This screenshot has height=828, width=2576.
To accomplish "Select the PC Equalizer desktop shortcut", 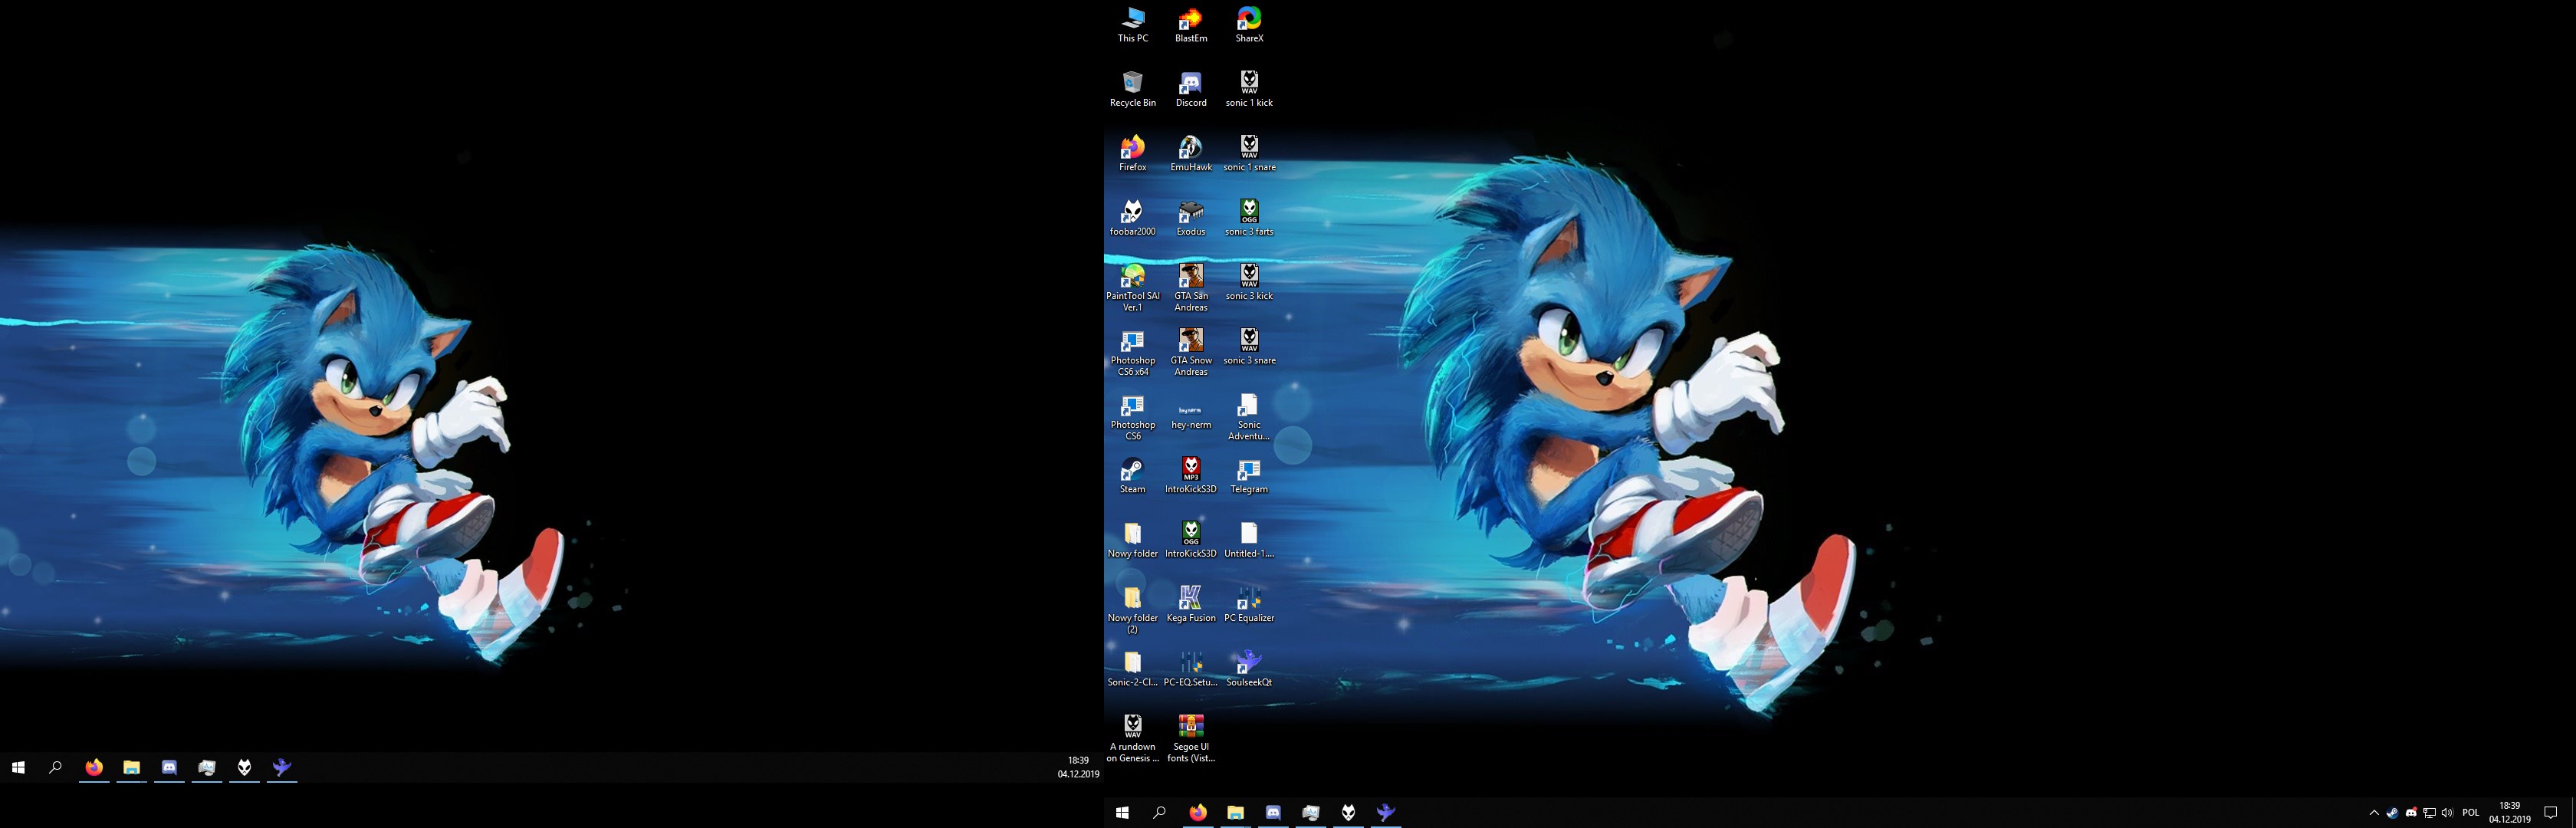I will 1249,605.
